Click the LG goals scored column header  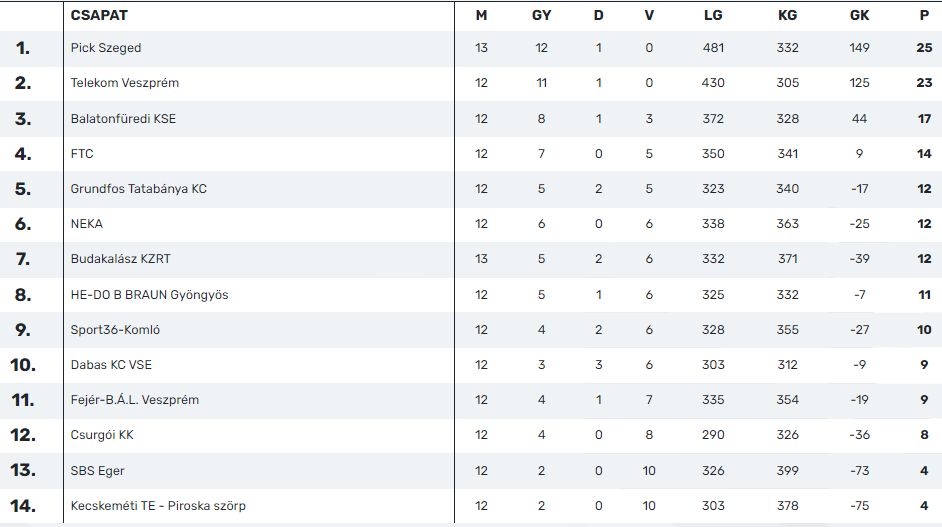713,16
